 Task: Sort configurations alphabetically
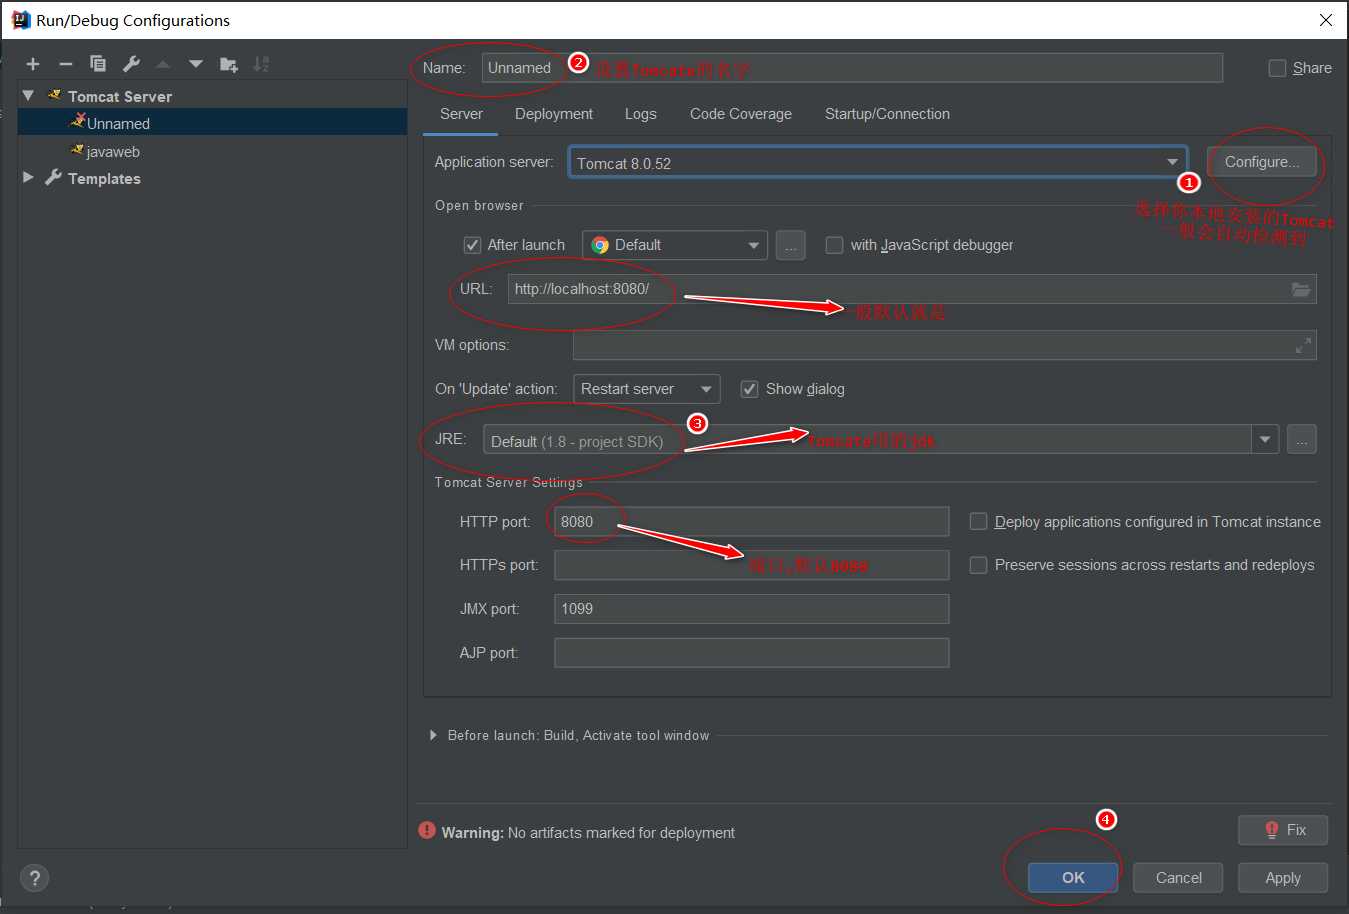click(x=261, y=64)
